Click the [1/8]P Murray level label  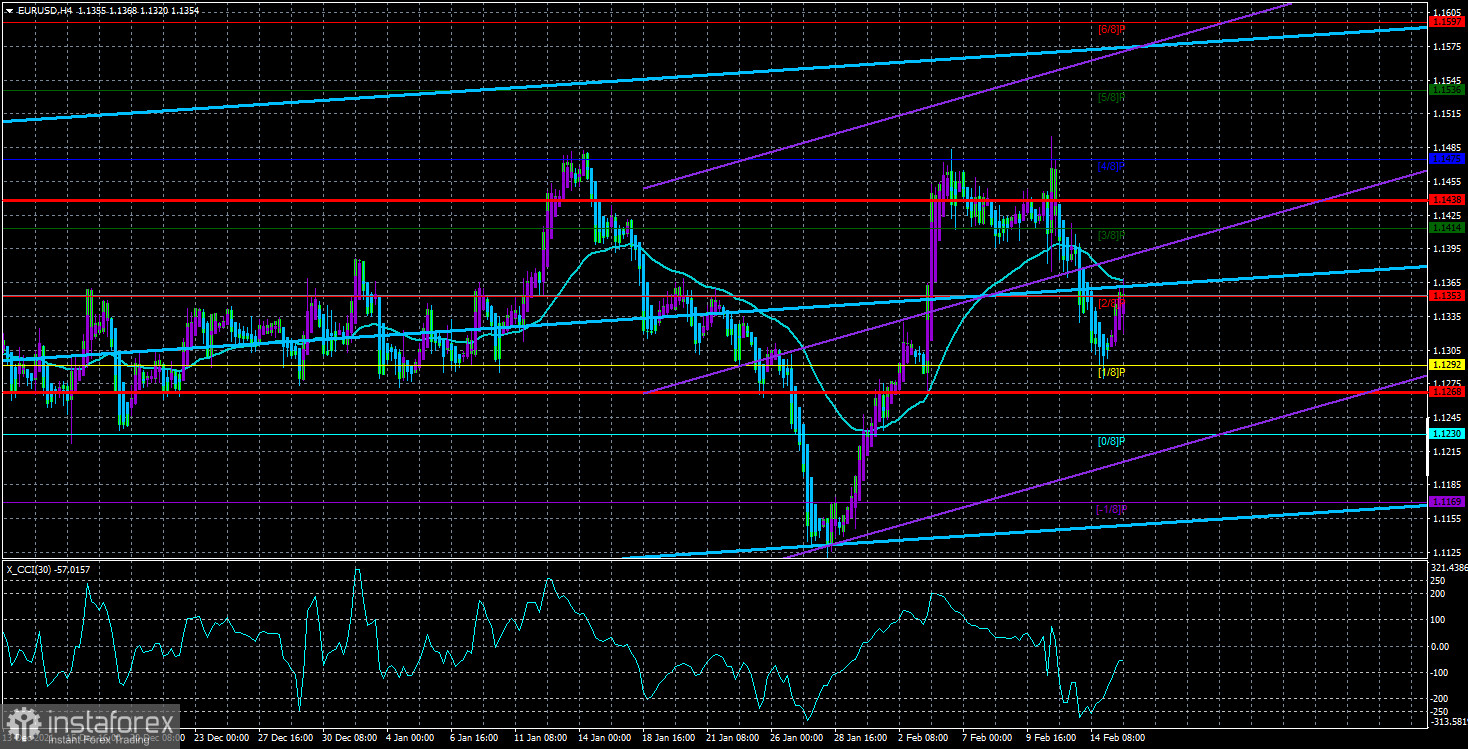(1112, 372)
